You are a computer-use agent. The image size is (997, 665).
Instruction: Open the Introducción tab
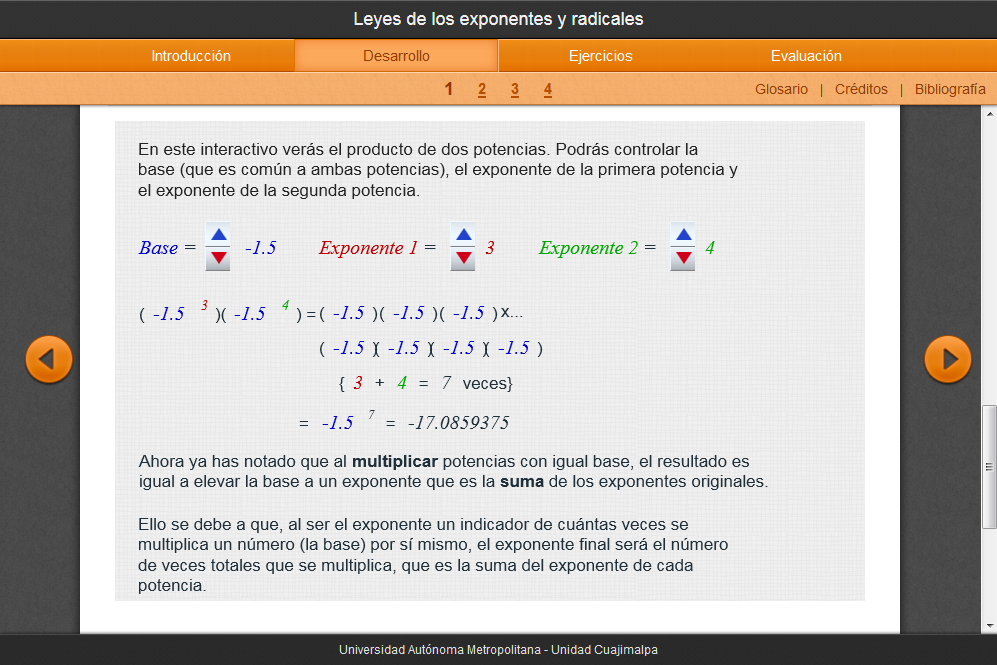(191, 56)
